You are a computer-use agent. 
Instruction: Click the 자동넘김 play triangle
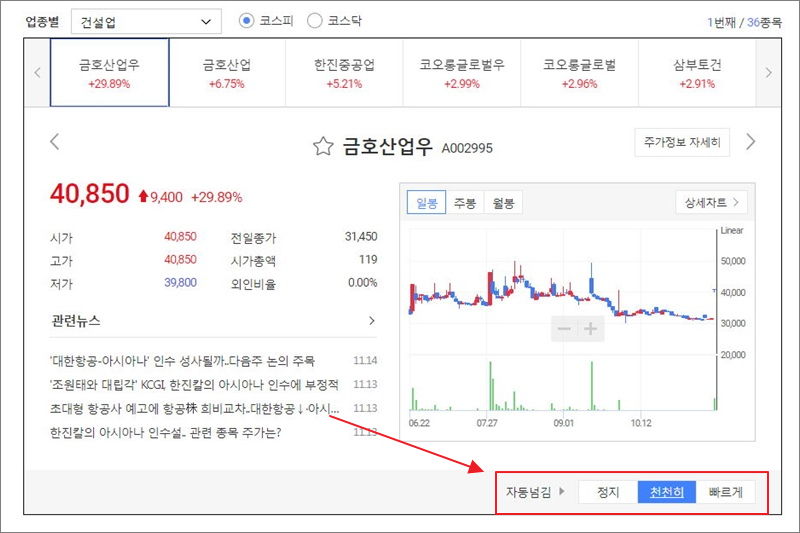click(x=562, y=491)
